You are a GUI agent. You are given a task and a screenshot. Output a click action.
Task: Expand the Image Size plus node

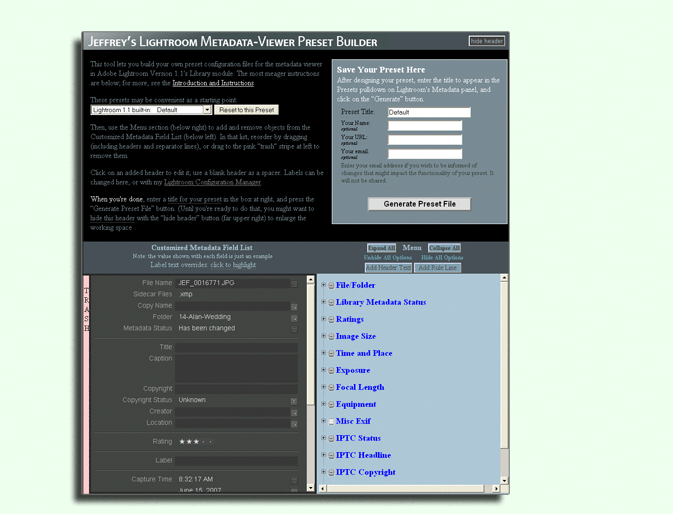point(324,336)
